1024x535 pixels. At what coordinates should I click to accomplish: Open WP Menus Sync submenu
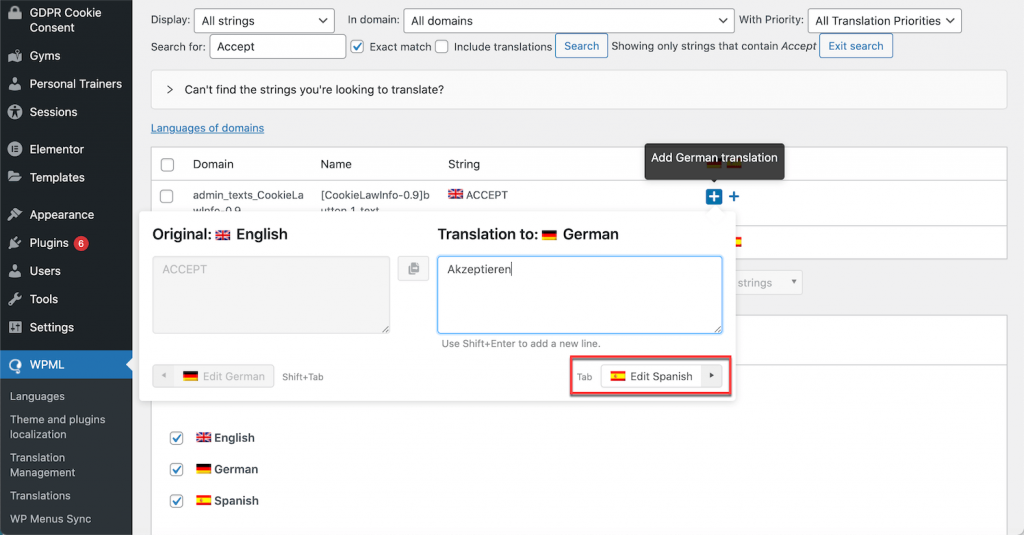pos(50,519)
